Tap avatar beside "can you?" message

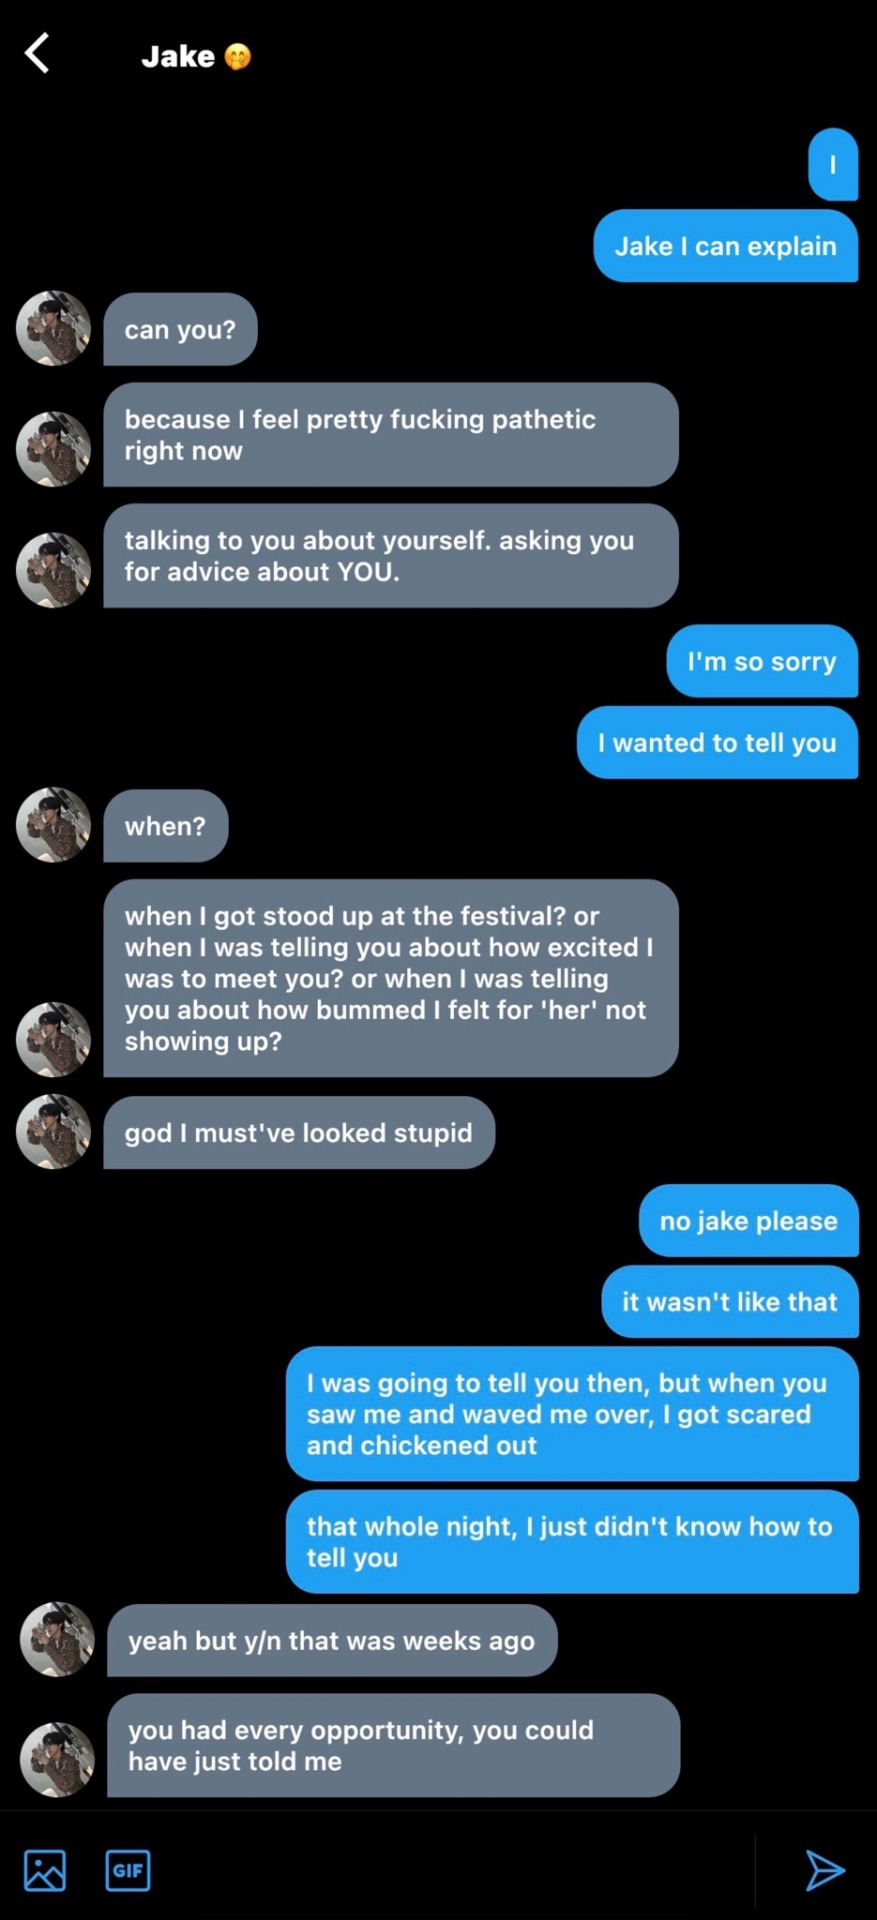pyautogui.click(x=53, y=328)
